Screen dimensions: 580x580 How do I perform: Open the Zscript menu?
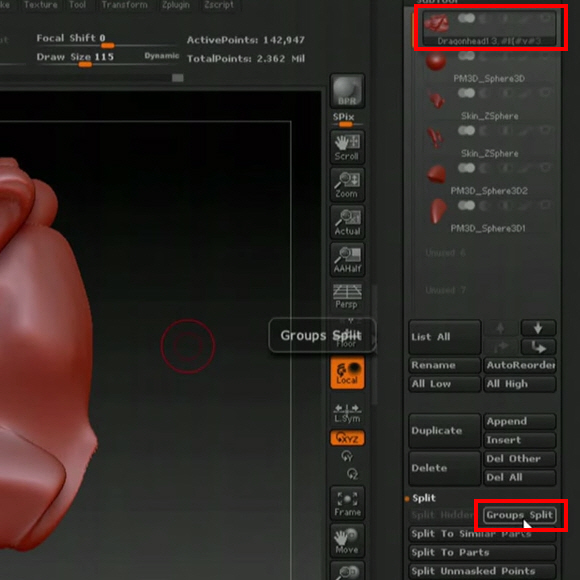point(219,5)
